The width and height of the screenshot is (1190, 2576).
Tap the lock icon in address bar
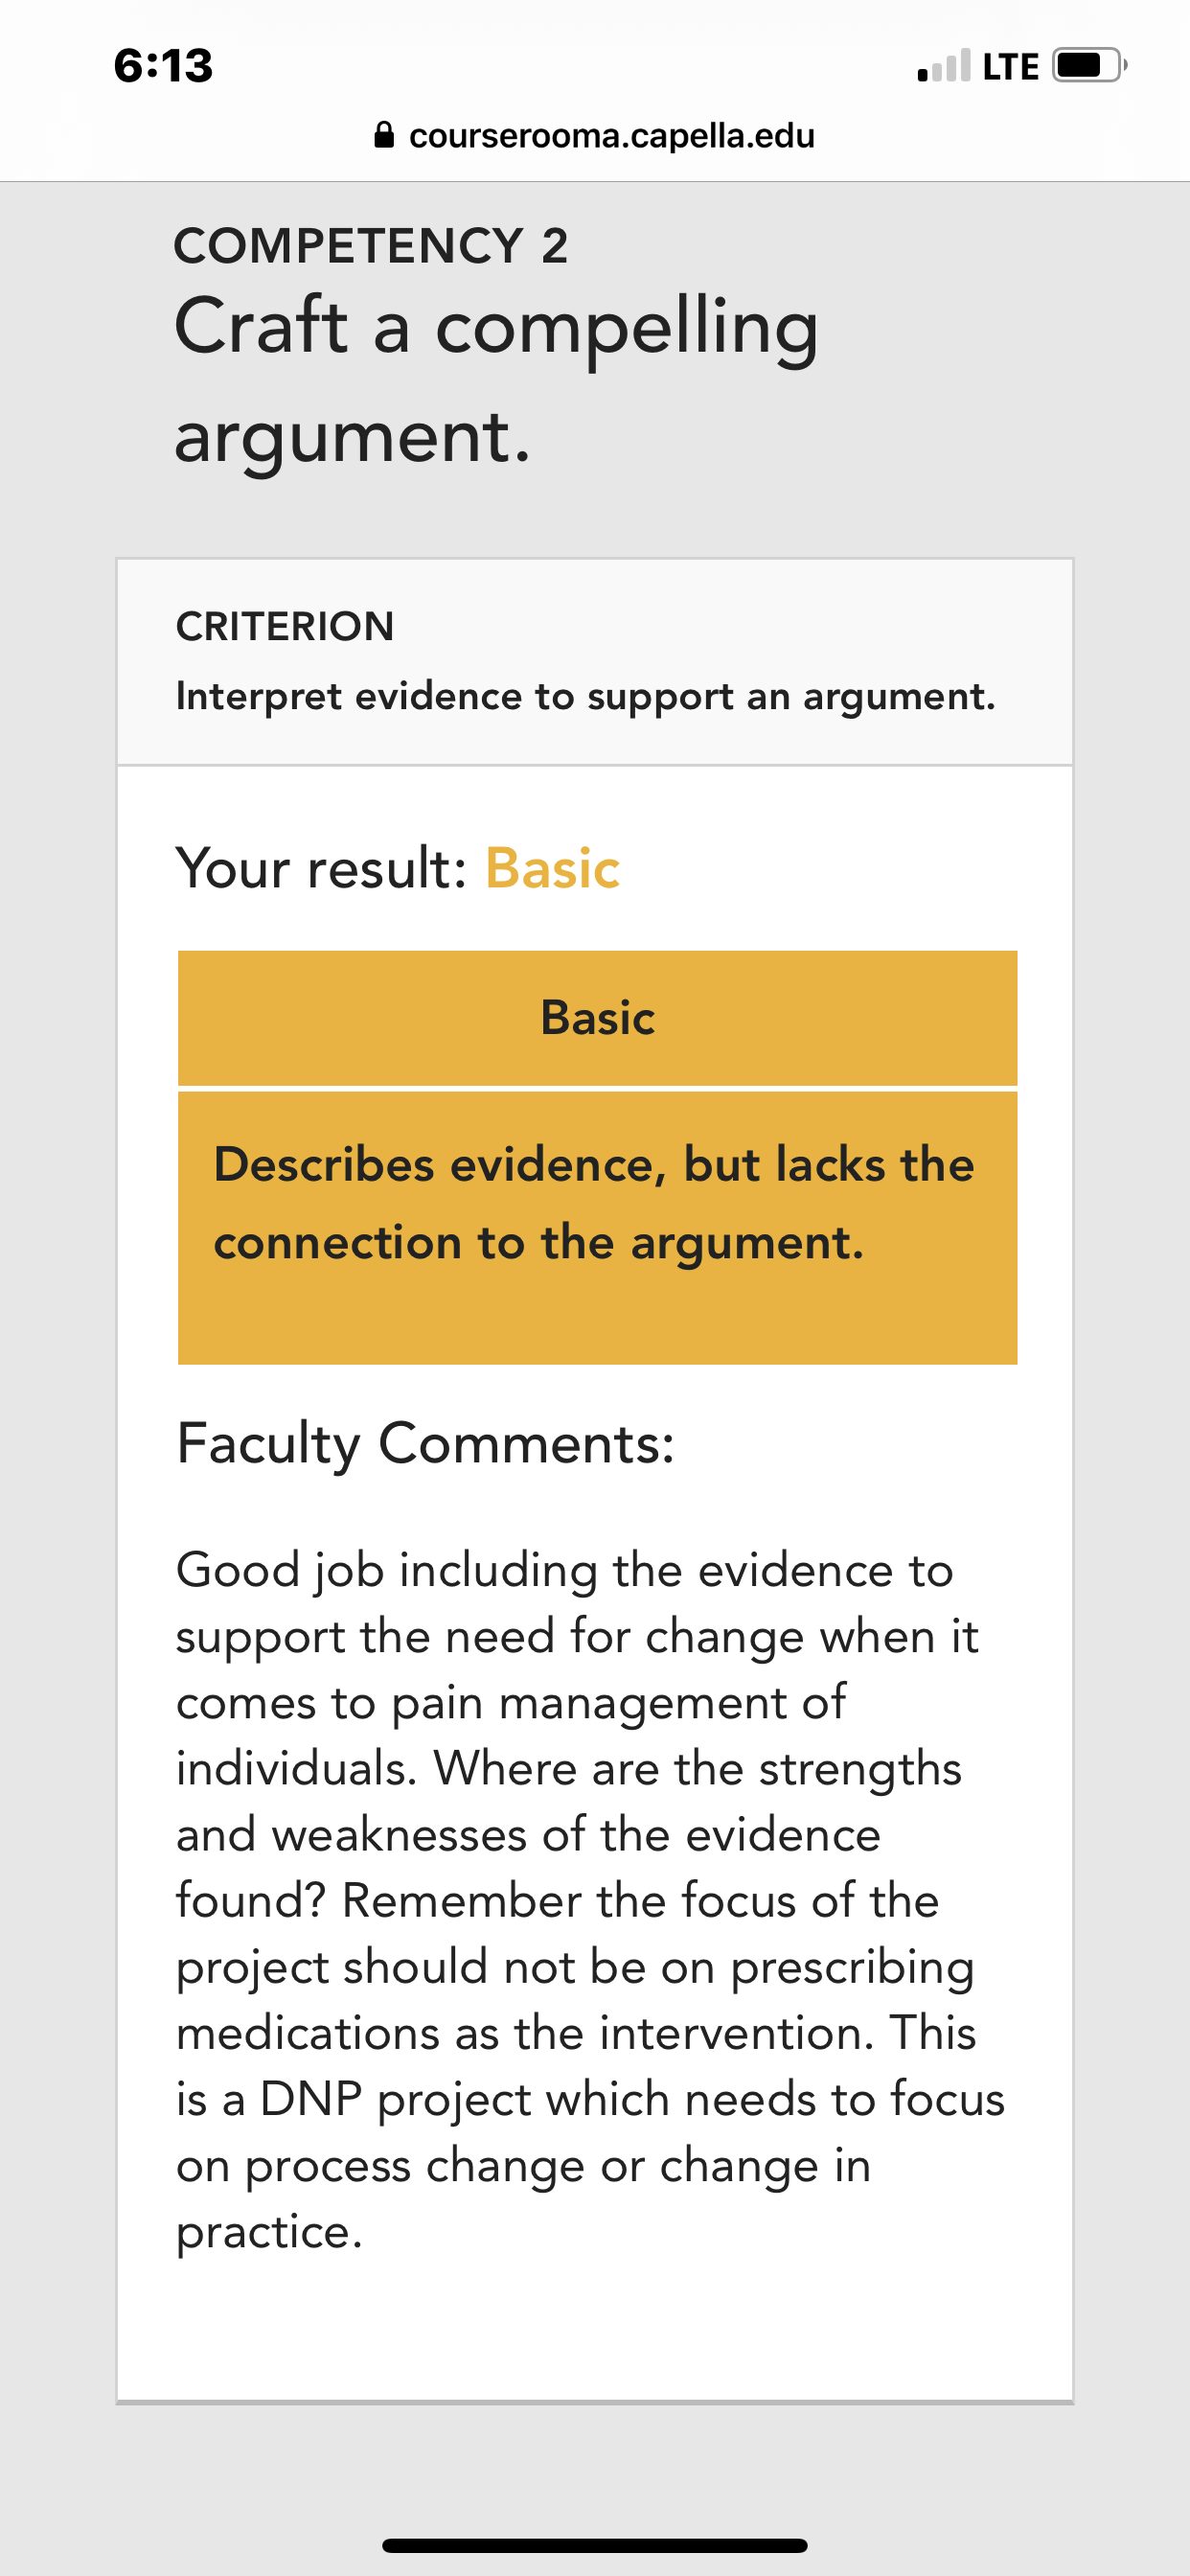pos(383,135)
